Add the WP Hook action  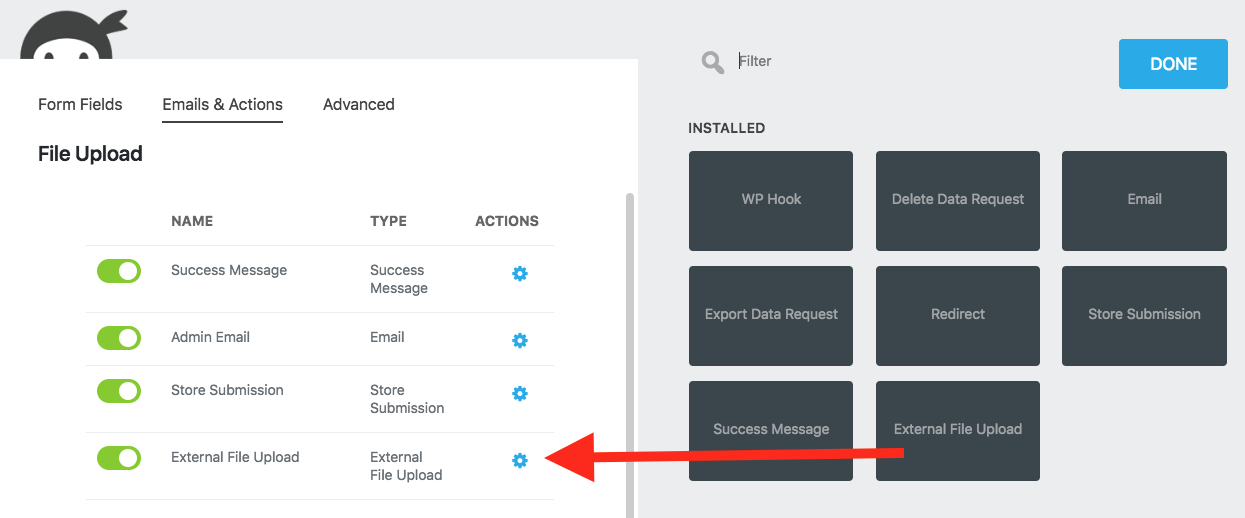(x=771, y=200)
